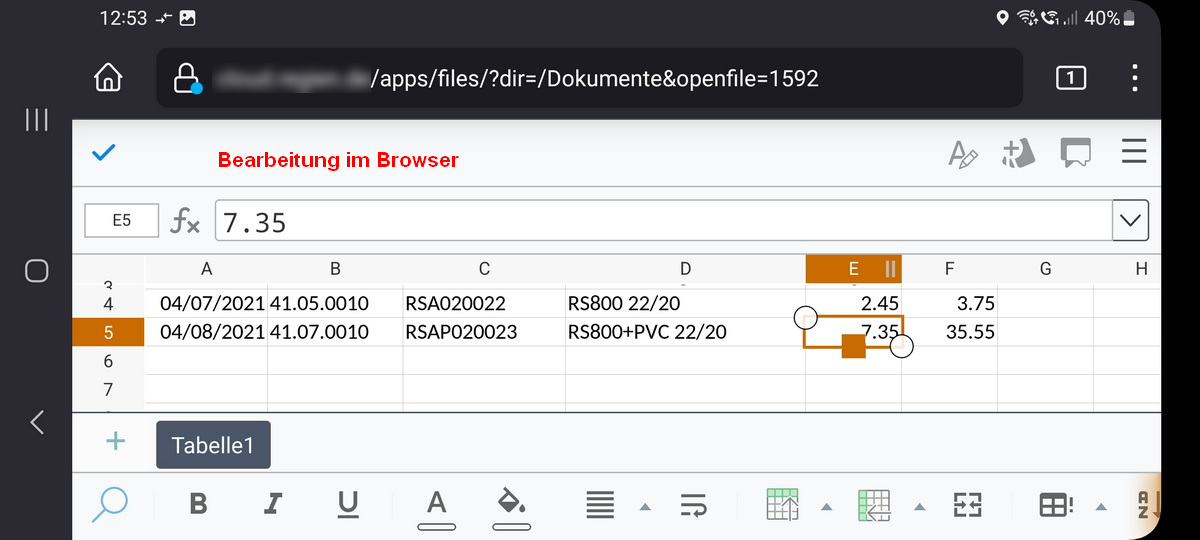
Task: Toggle underline formatting
Action: pos(347,505)
